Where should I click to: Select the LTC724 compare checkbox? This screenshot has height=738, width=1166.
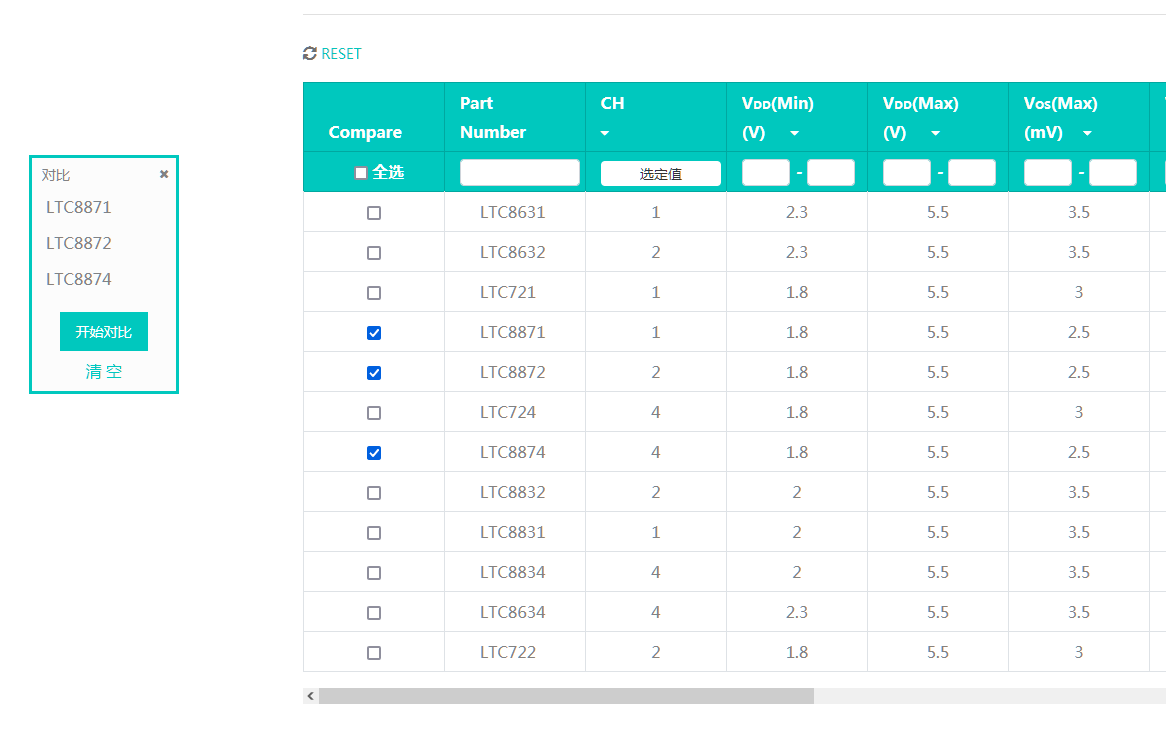(x=374, y=413)
